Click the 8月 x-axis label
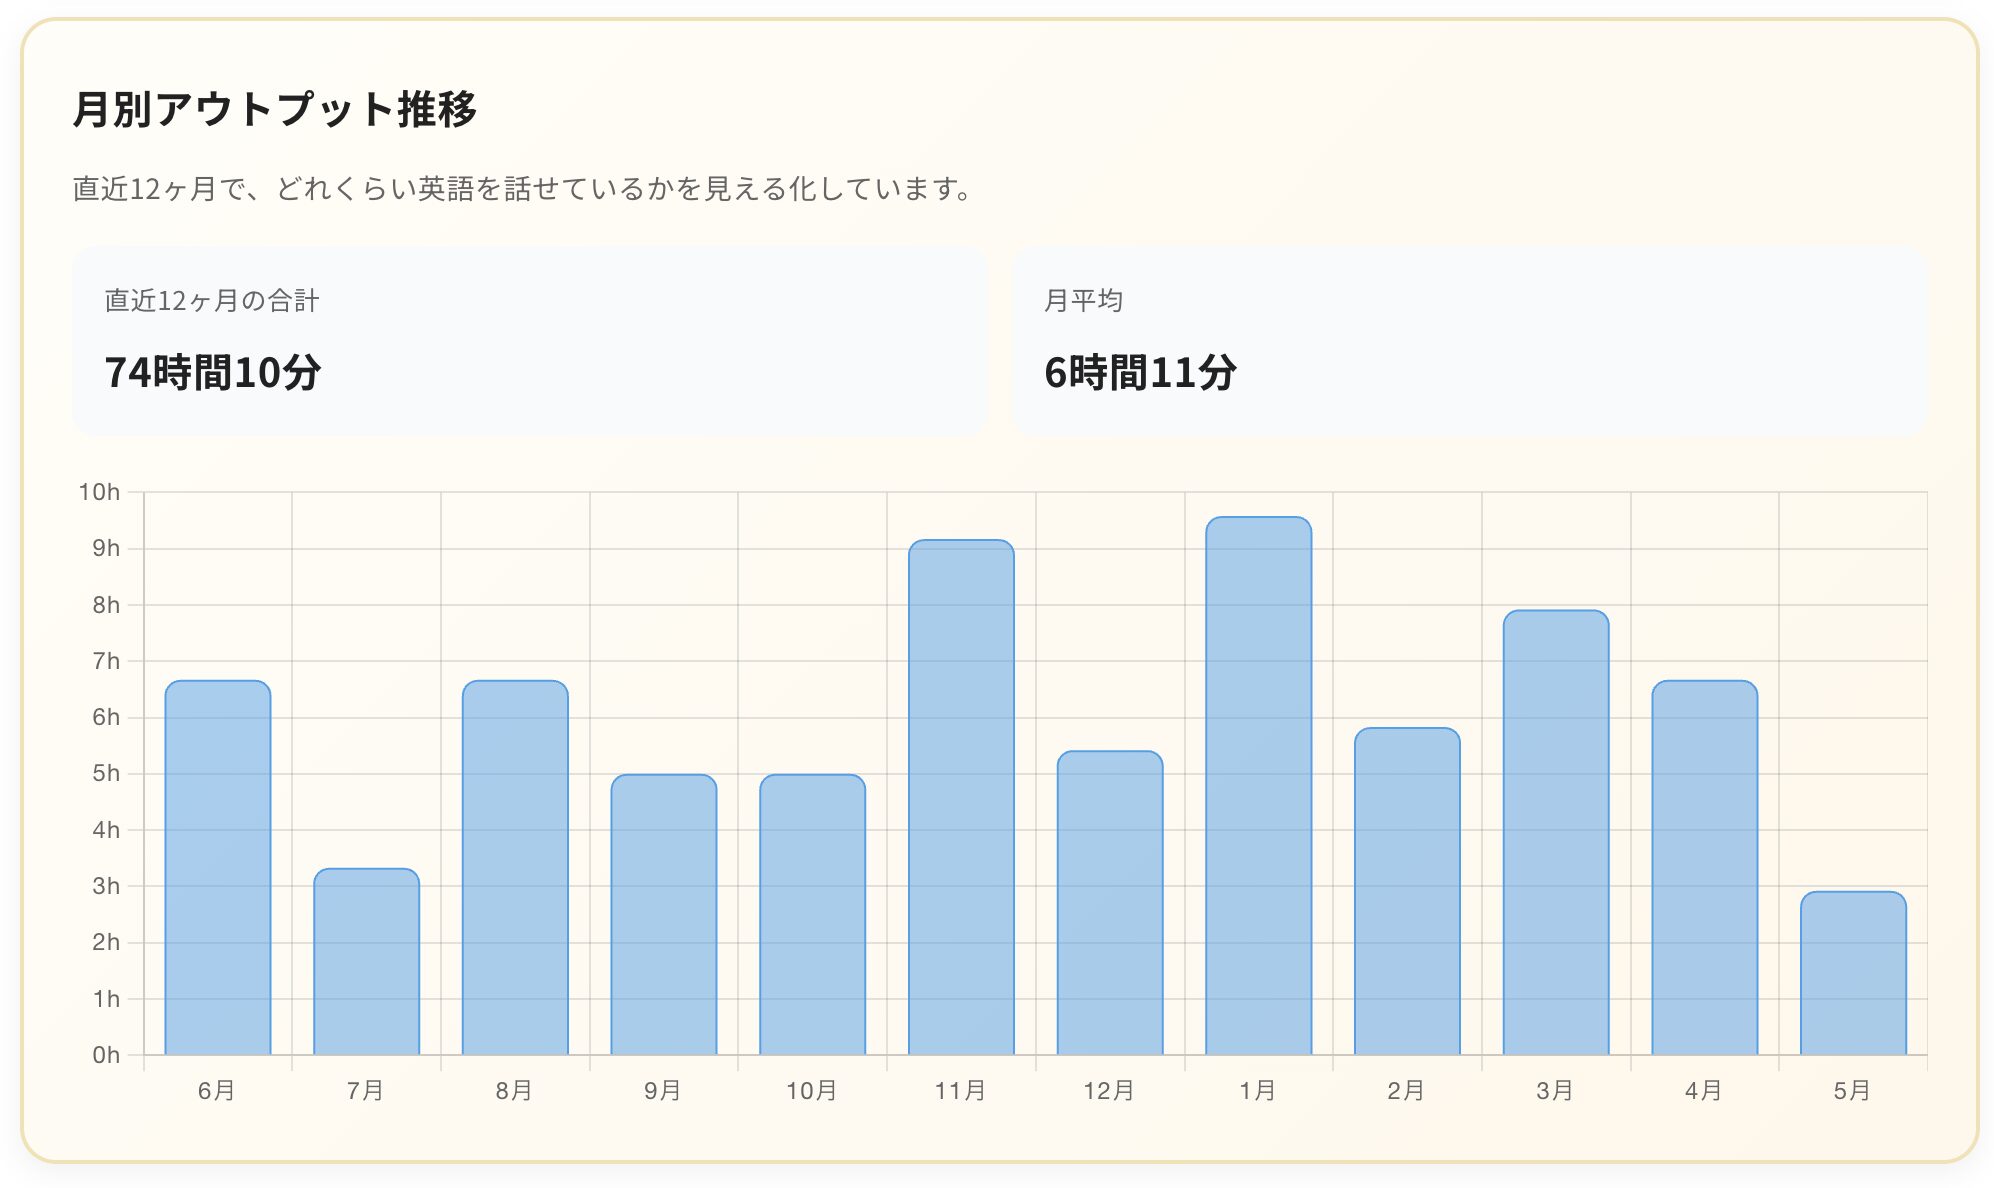 [x=515, y=1091]
